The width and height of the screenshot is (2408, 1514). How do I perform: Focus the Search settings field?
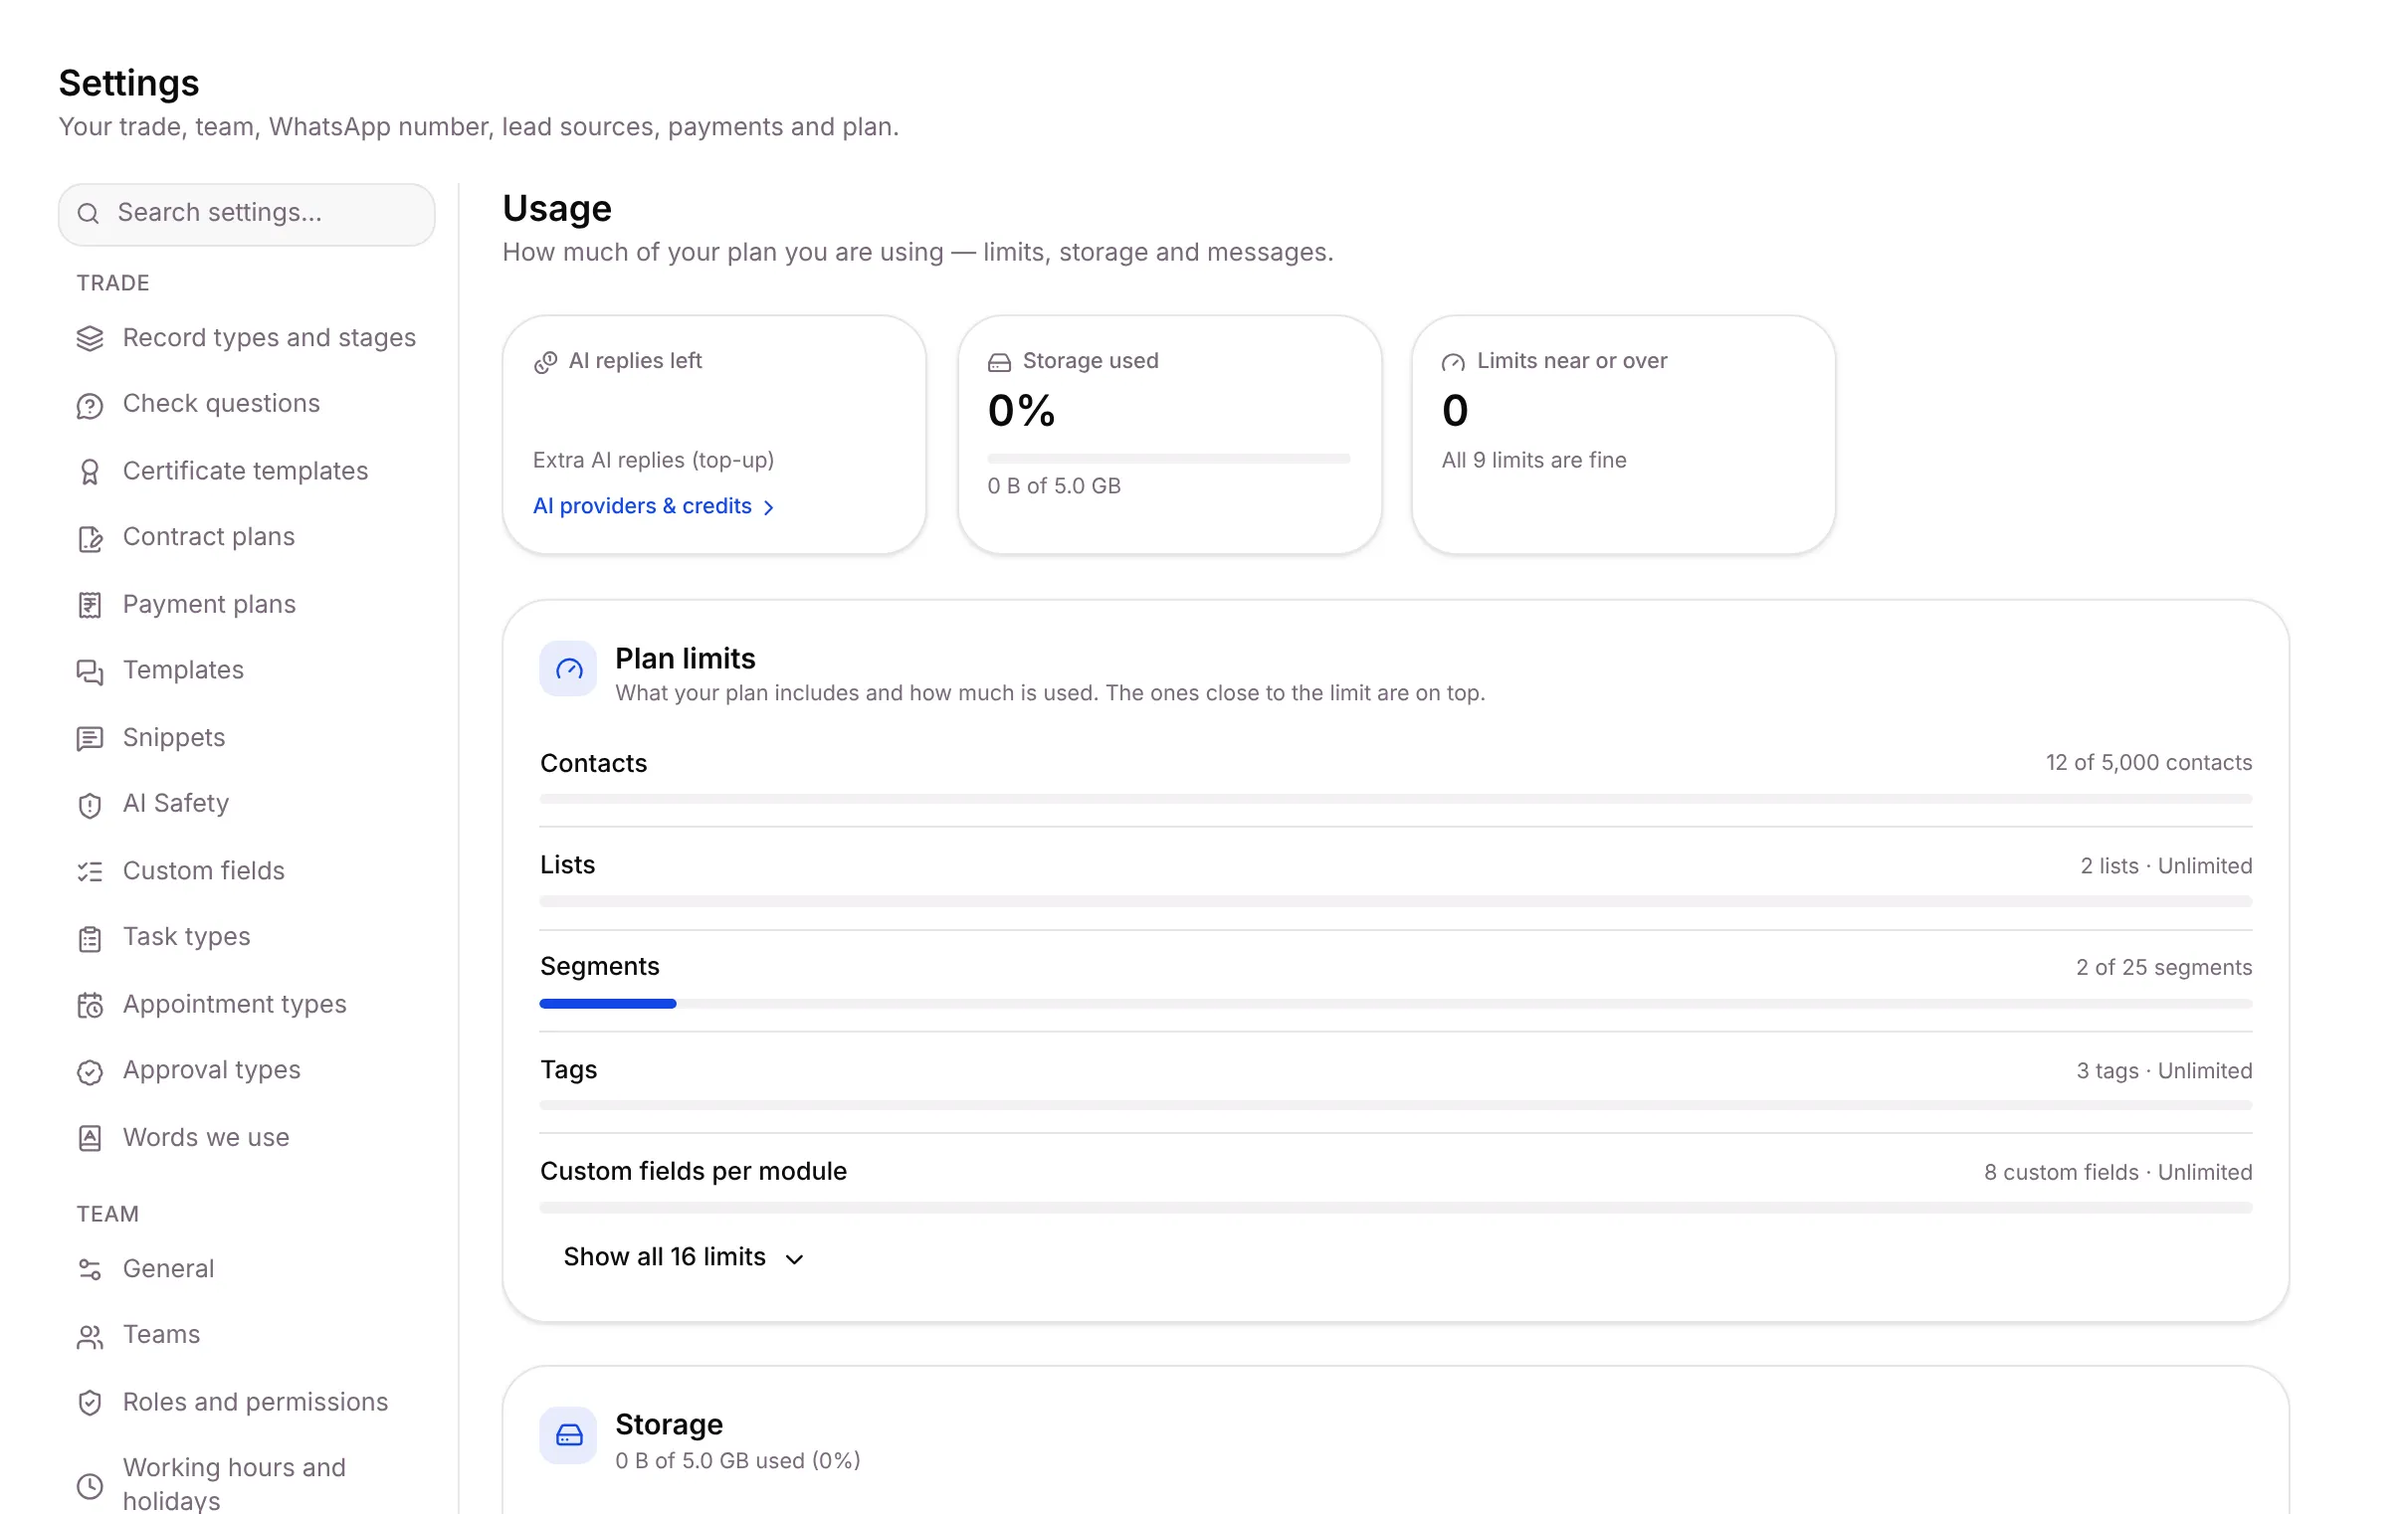247,214
